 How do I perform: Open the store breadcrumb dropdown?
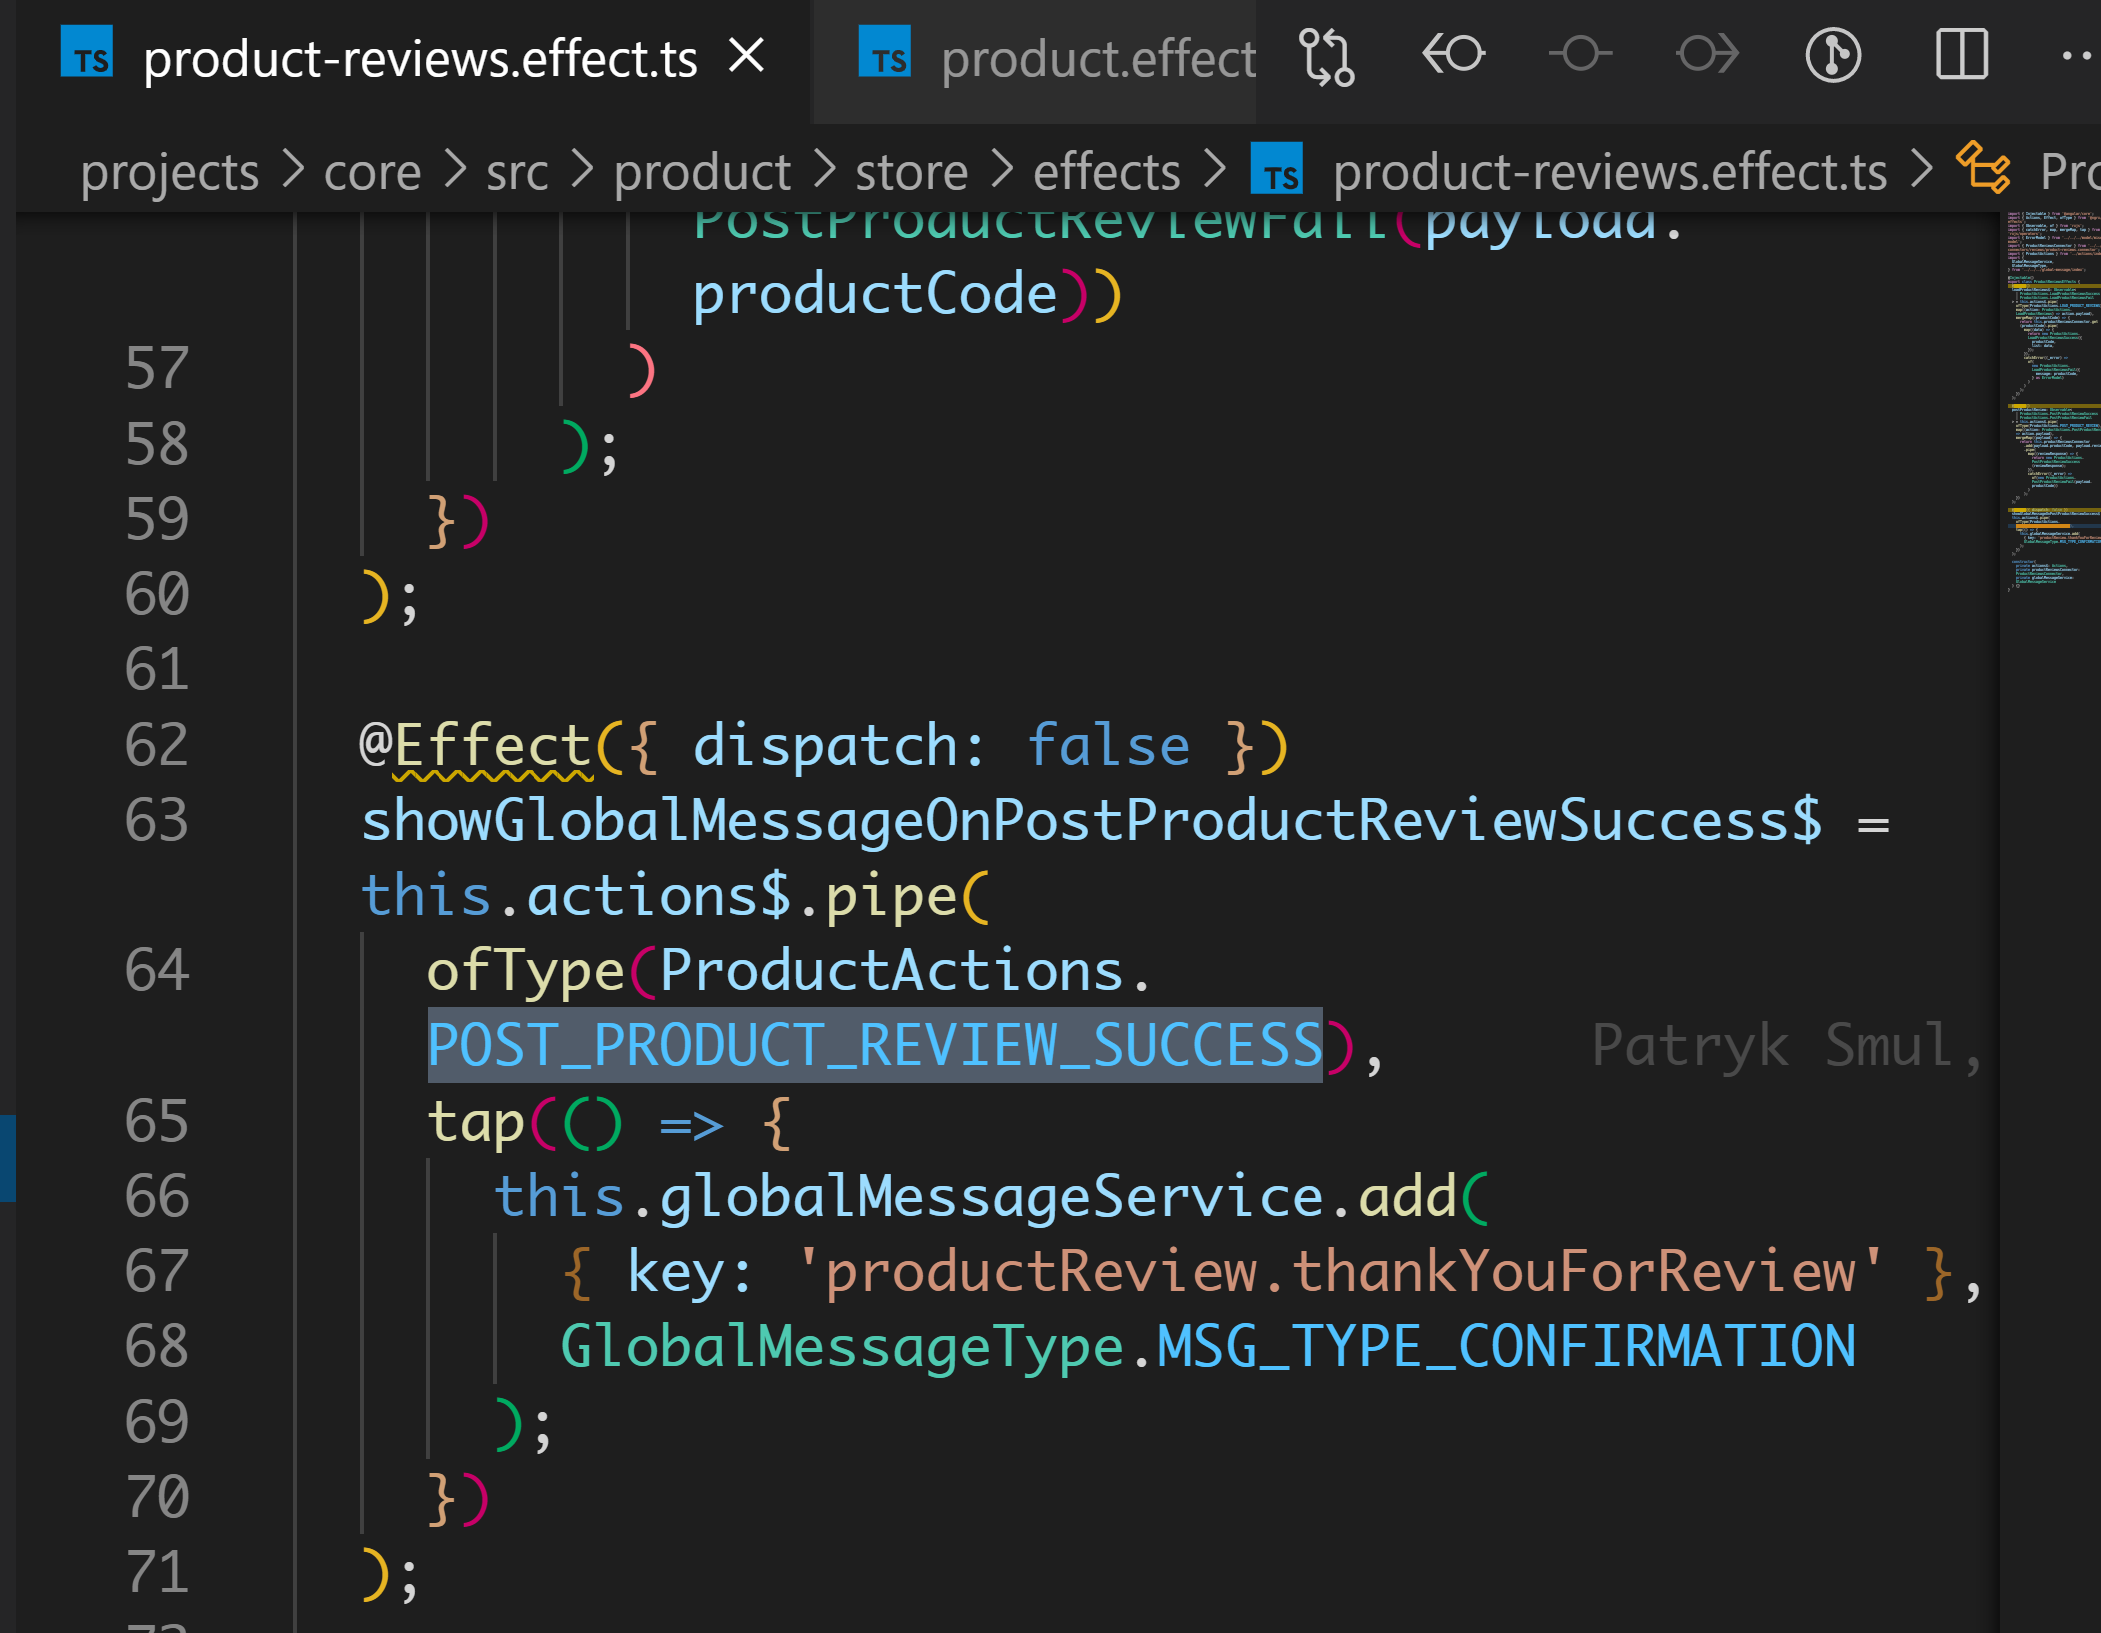pos(911,172)
